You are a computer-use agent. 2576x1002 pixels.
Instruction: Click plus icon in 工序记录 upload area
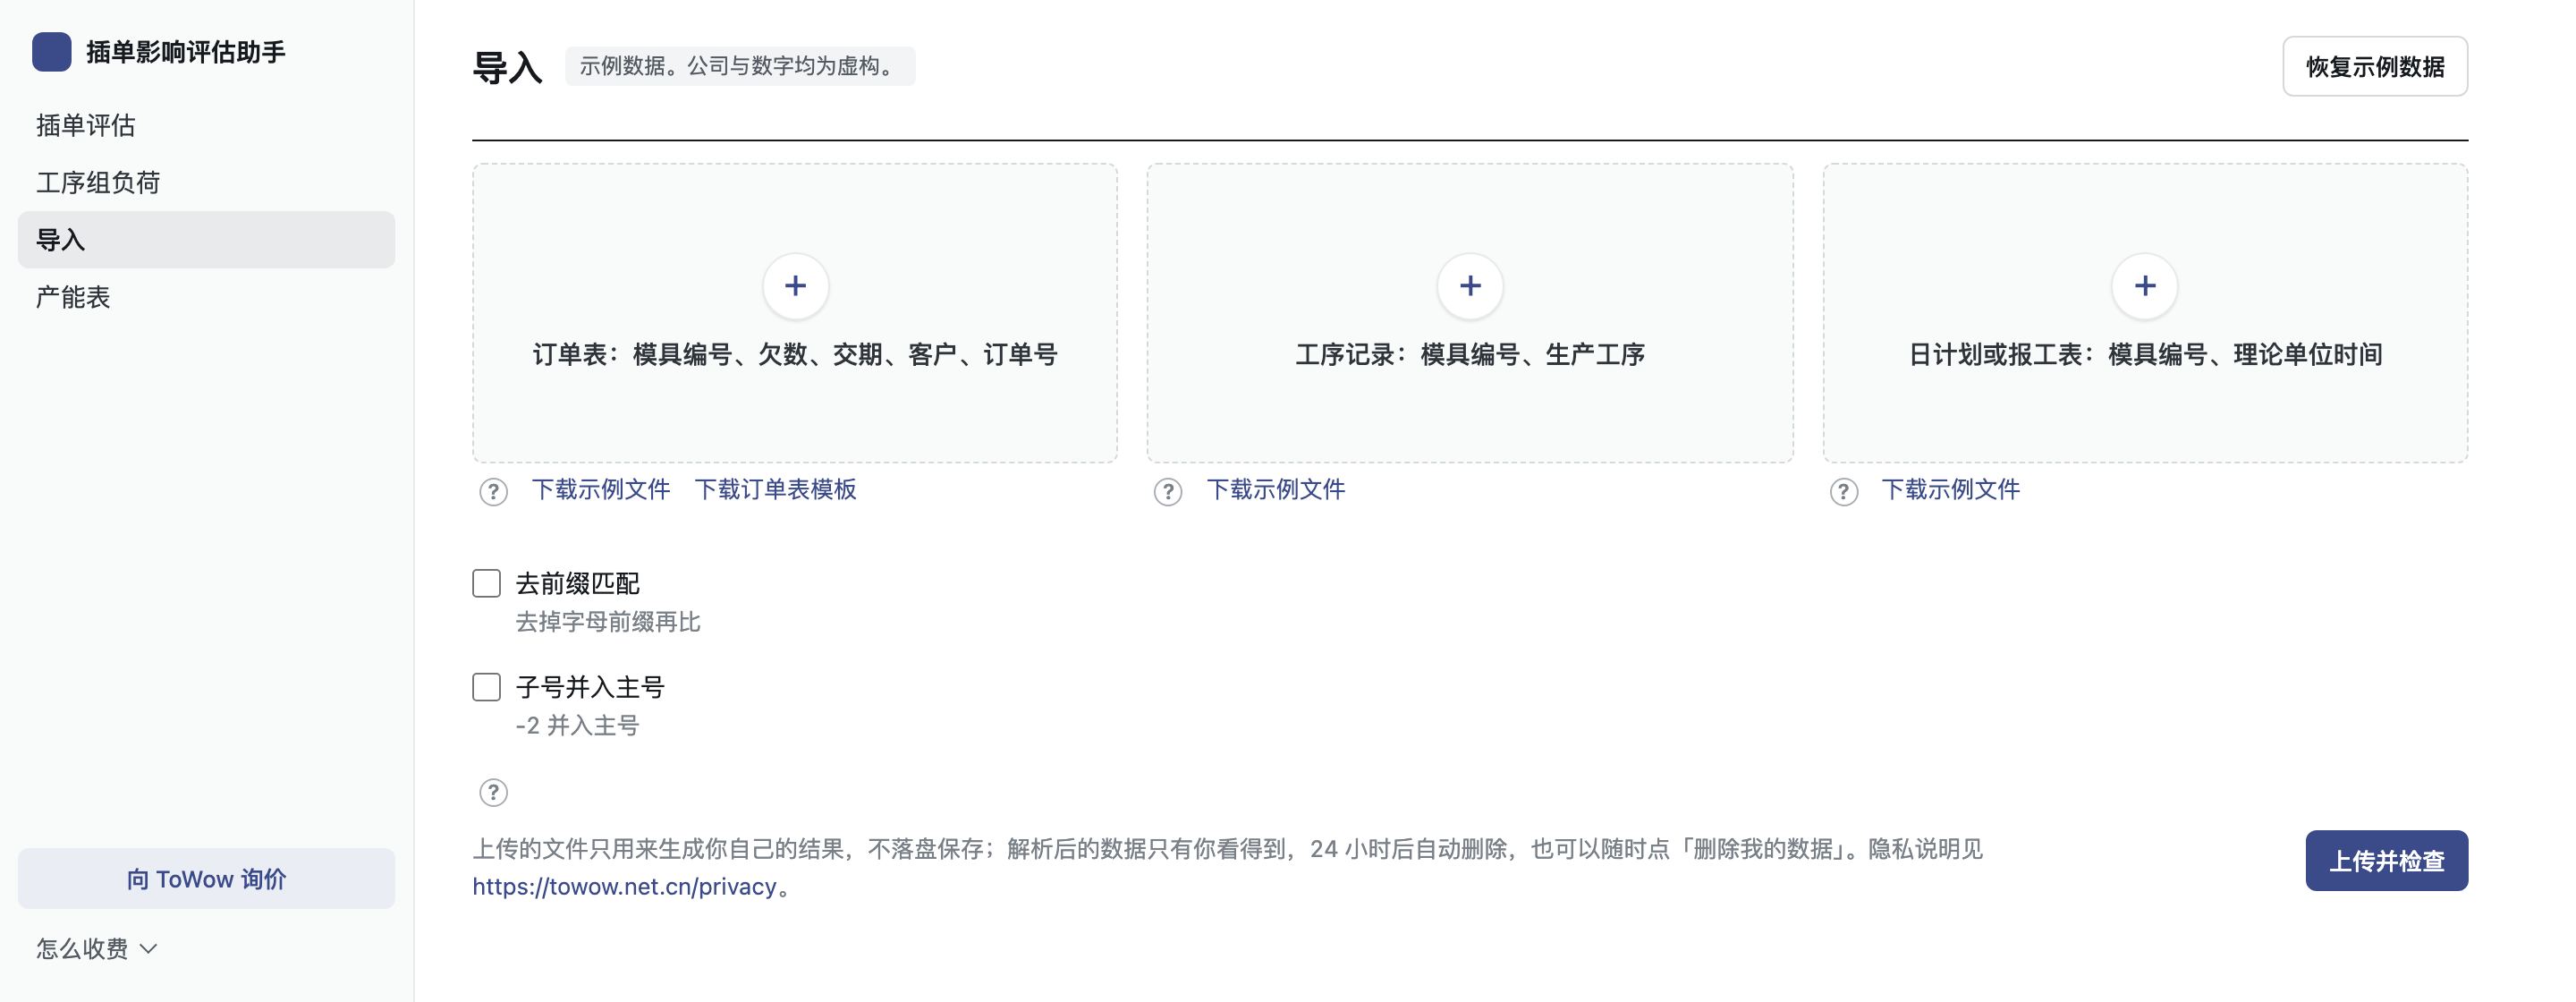(x=1470, y=286)
